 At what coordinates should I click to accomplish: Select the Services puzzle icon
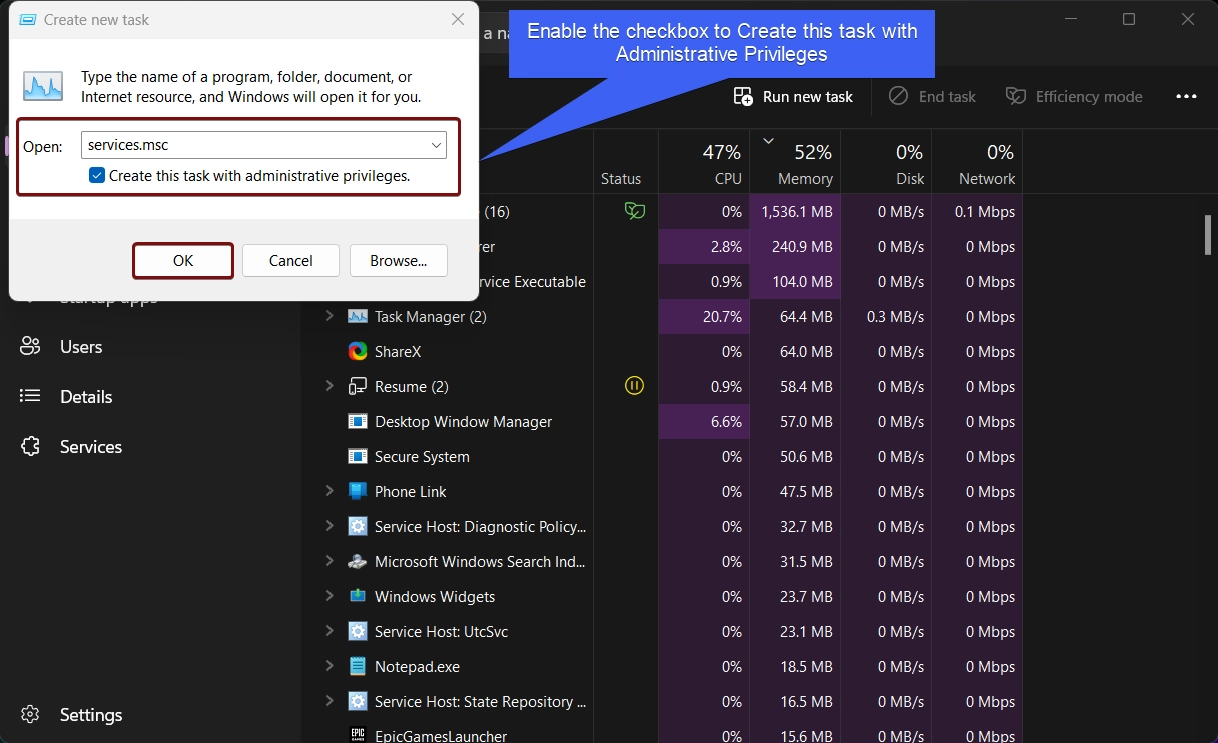[30, 447]
